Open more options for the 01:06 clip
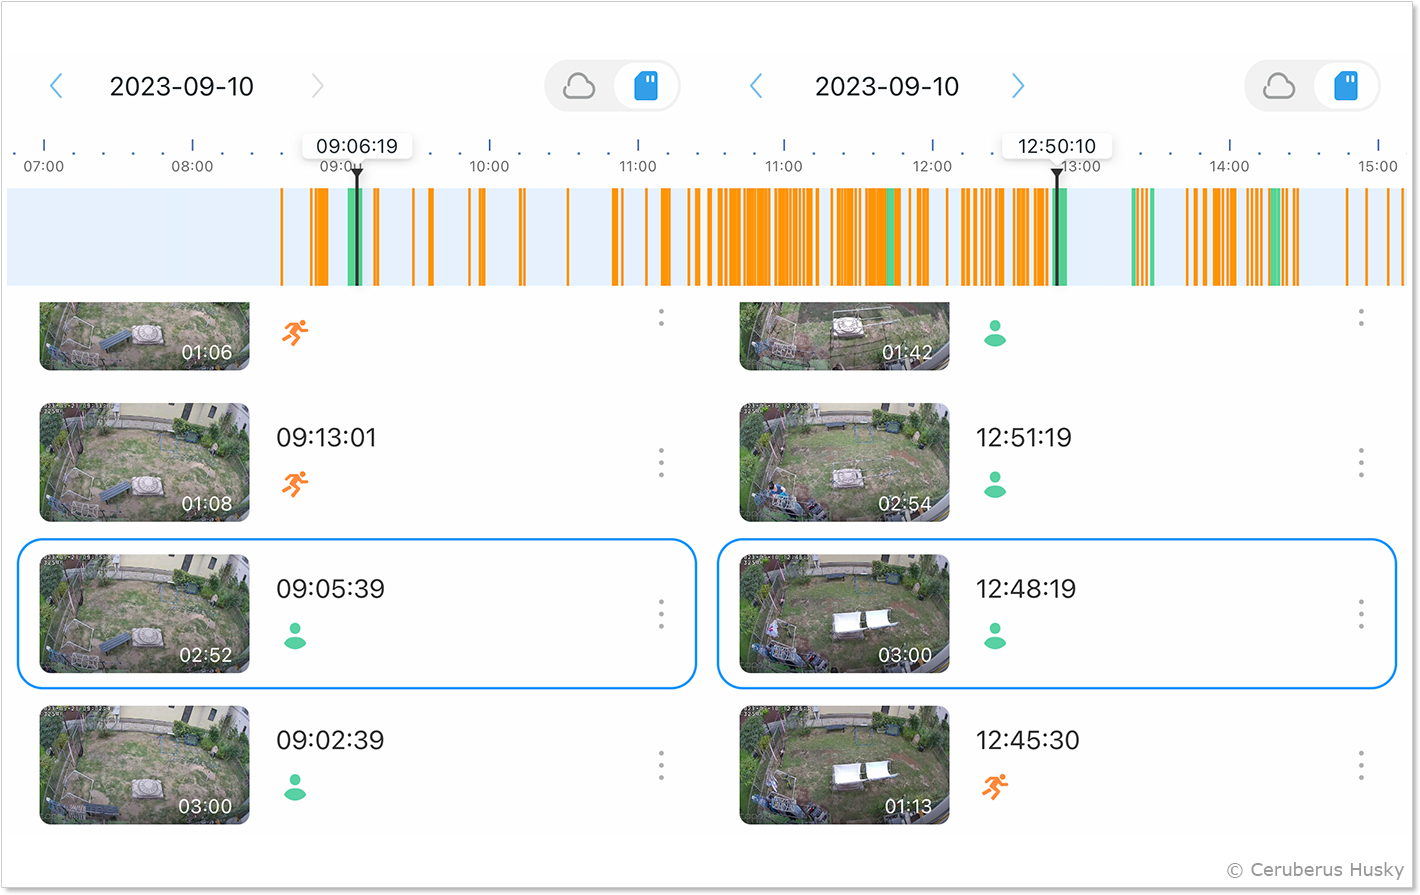Image resolution: width=1420 pixels, height=895 pixels. pyautogui.click(x=661, y=317)
